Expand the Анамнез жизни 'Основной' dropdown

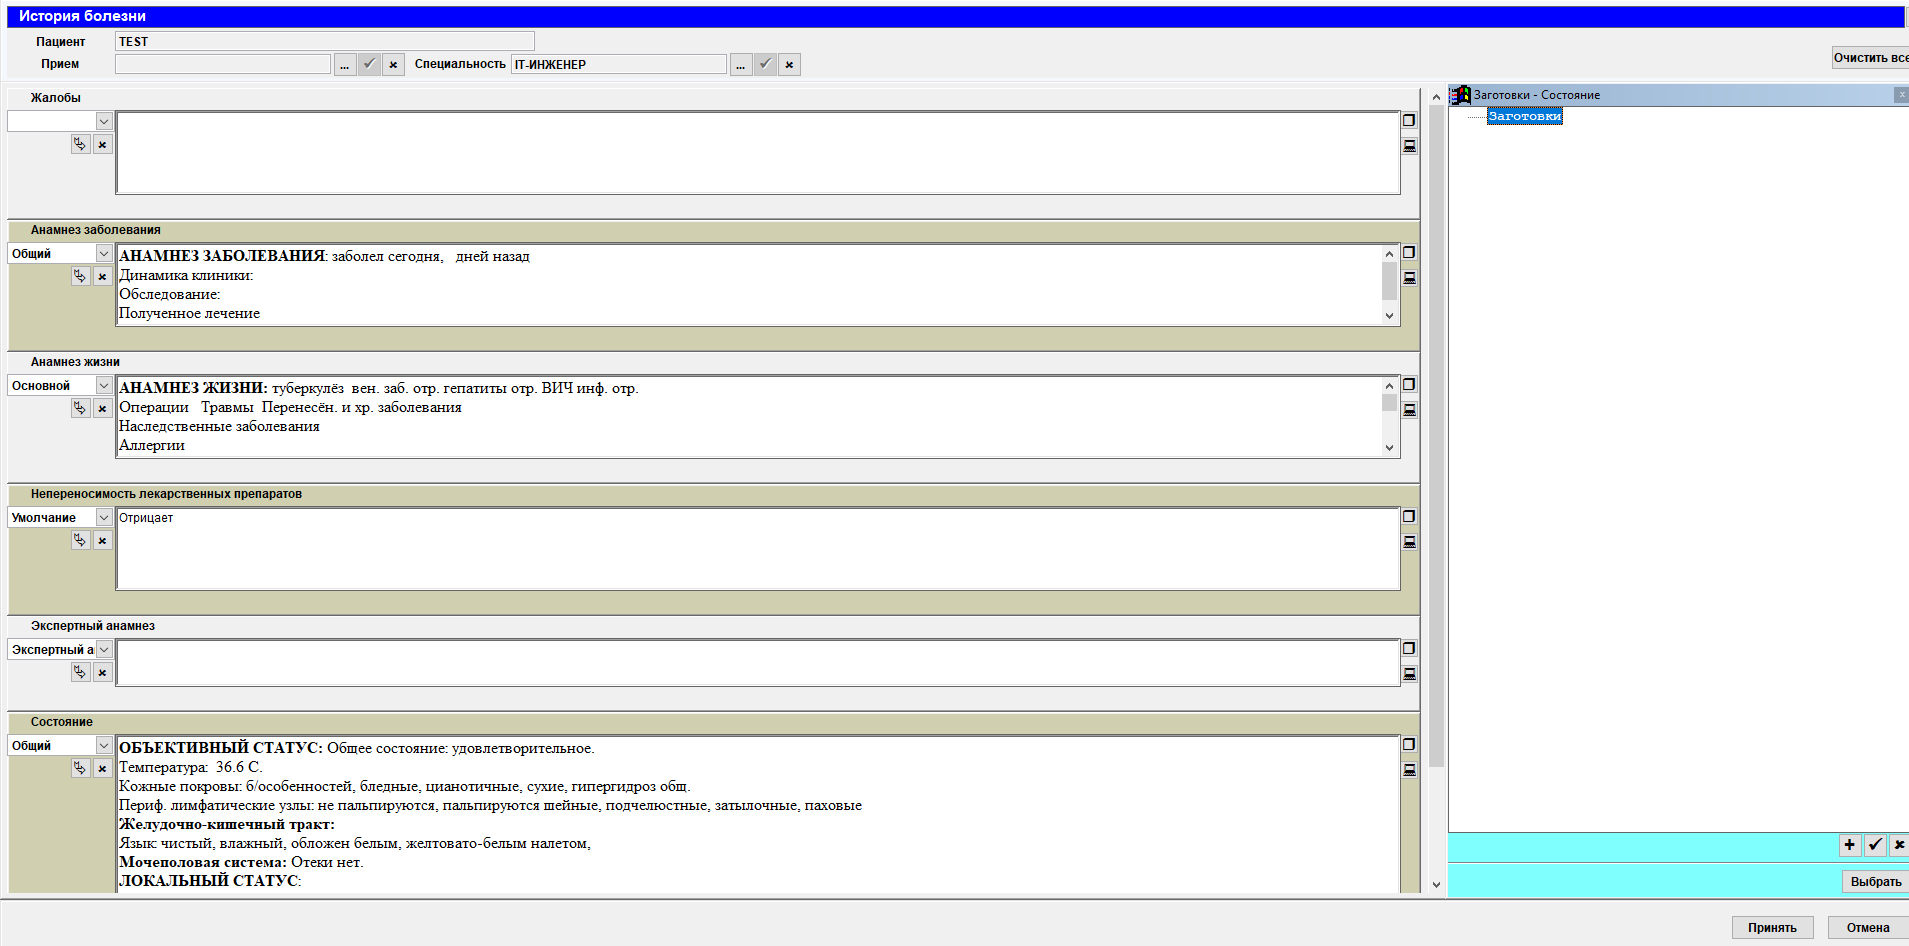[103, 386]
